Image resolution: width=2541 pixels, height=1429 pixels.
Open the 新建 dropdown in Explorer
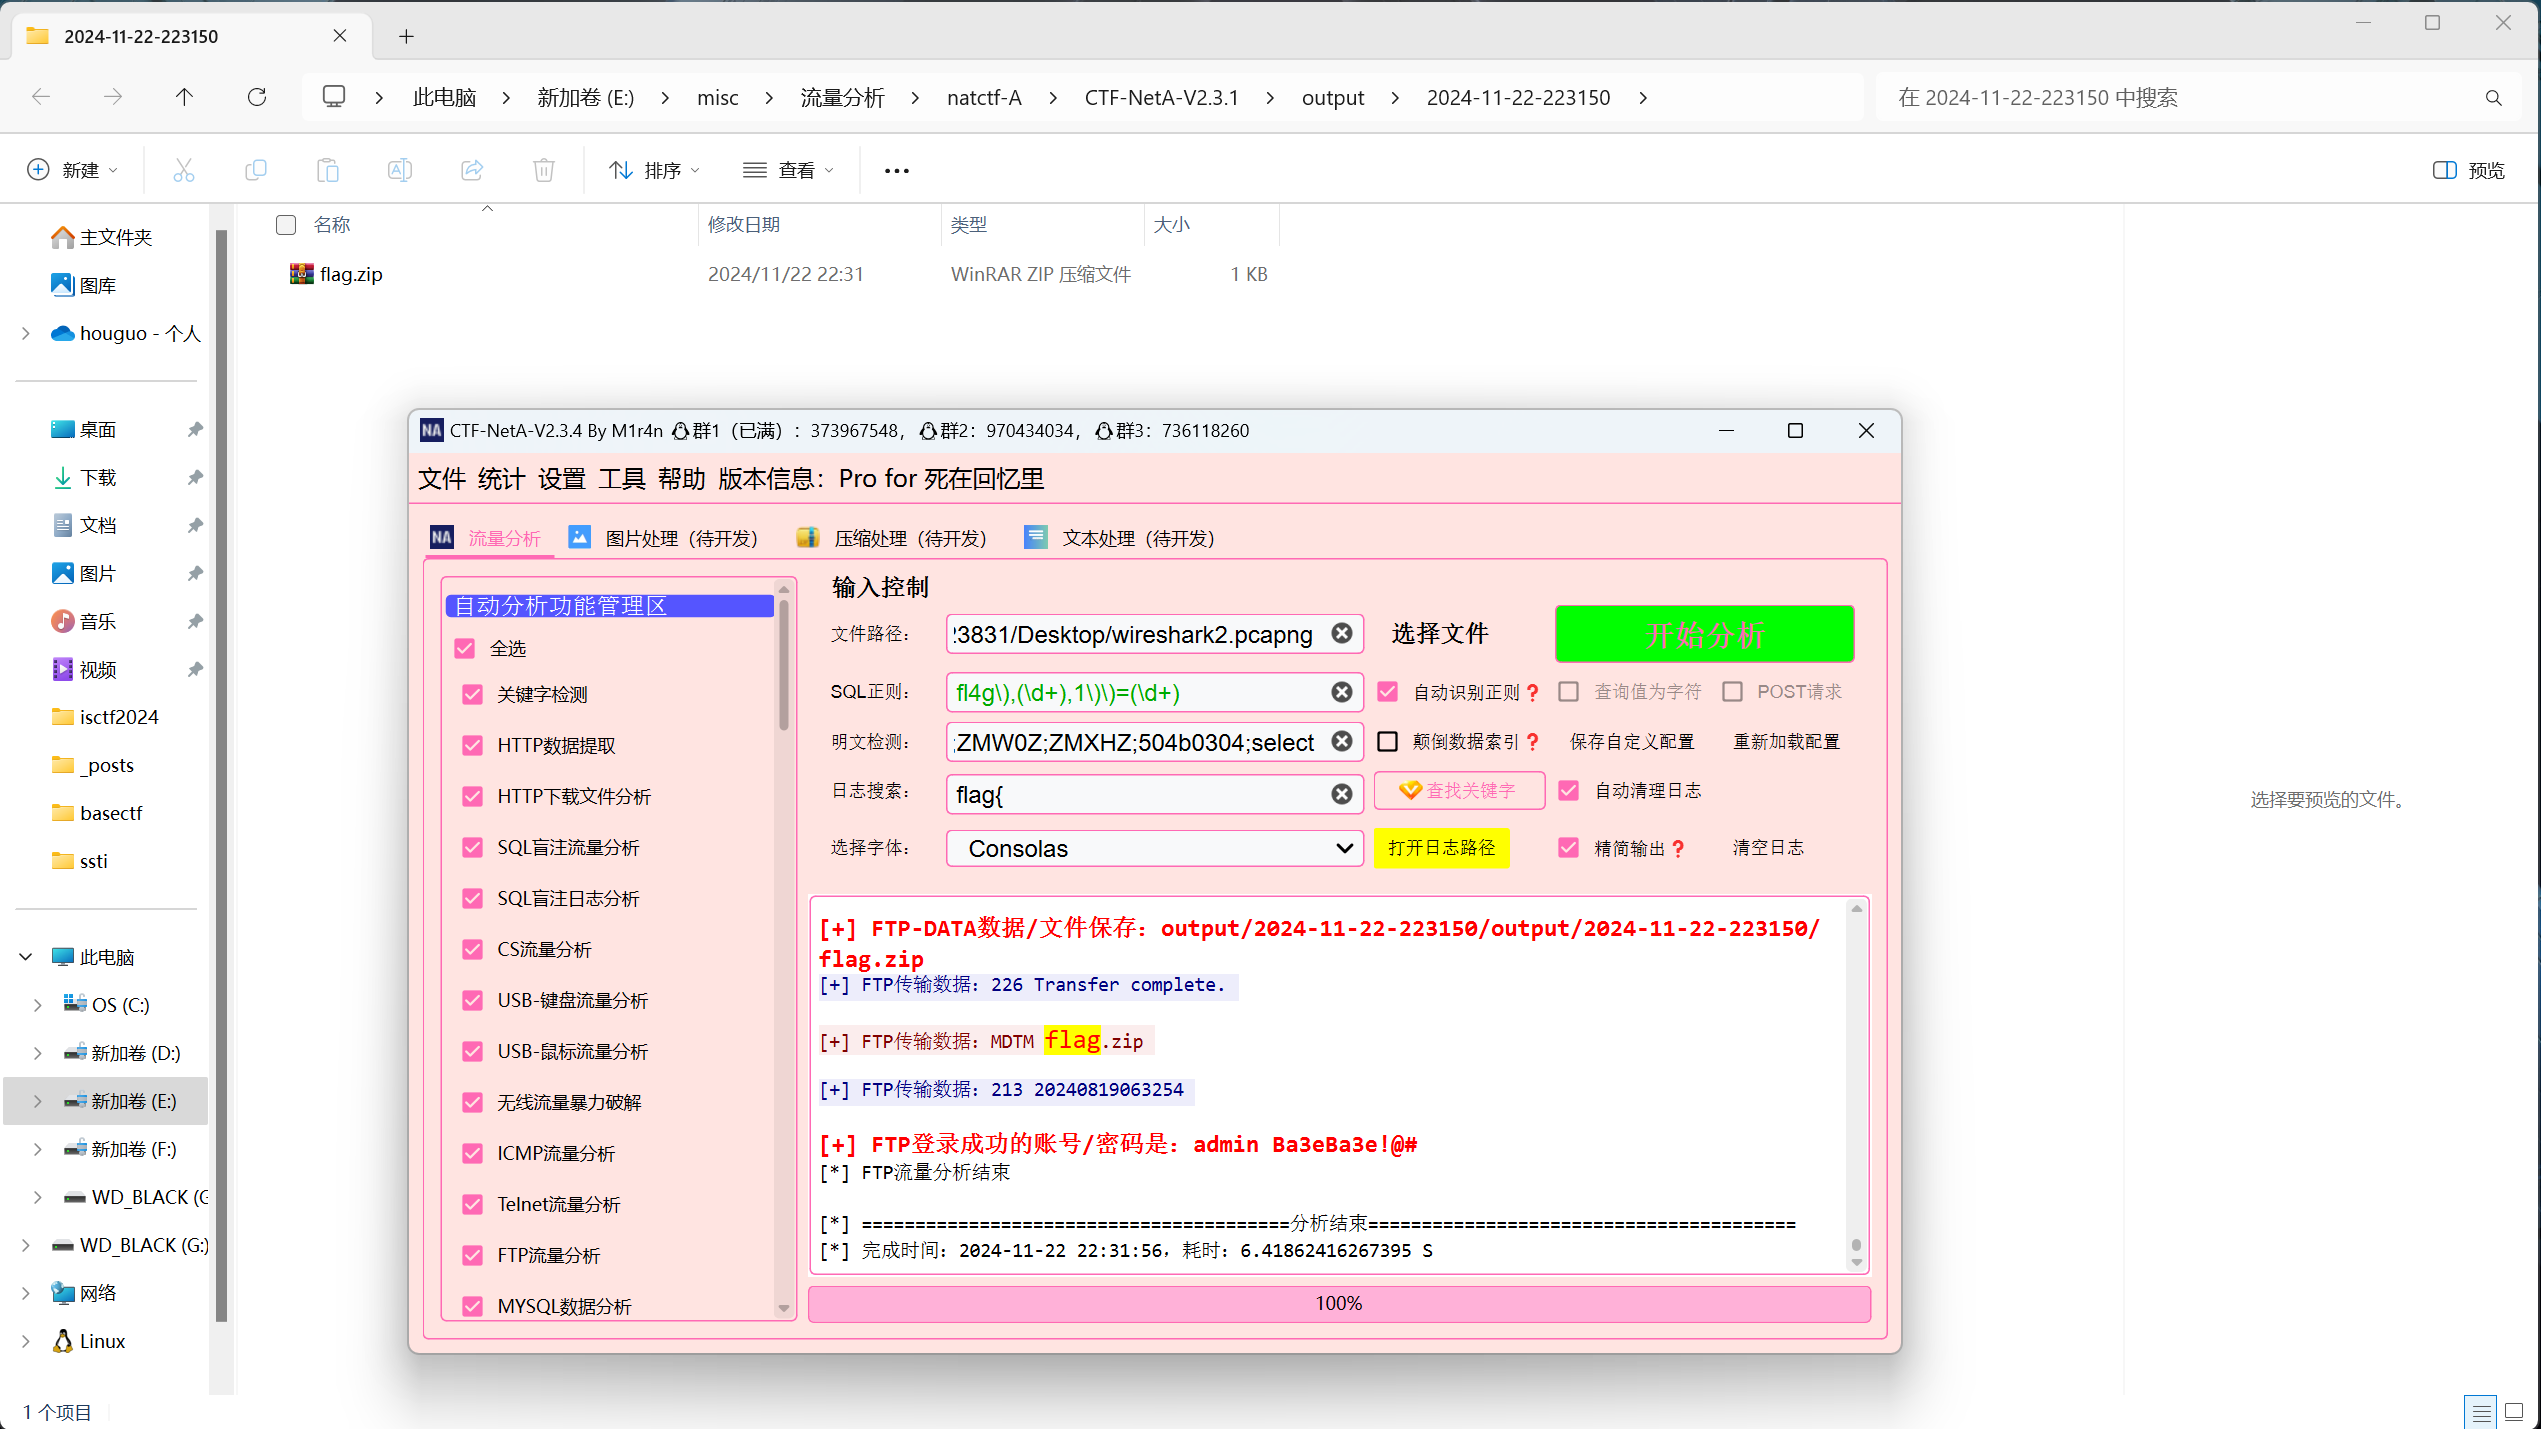coord(73,170)
